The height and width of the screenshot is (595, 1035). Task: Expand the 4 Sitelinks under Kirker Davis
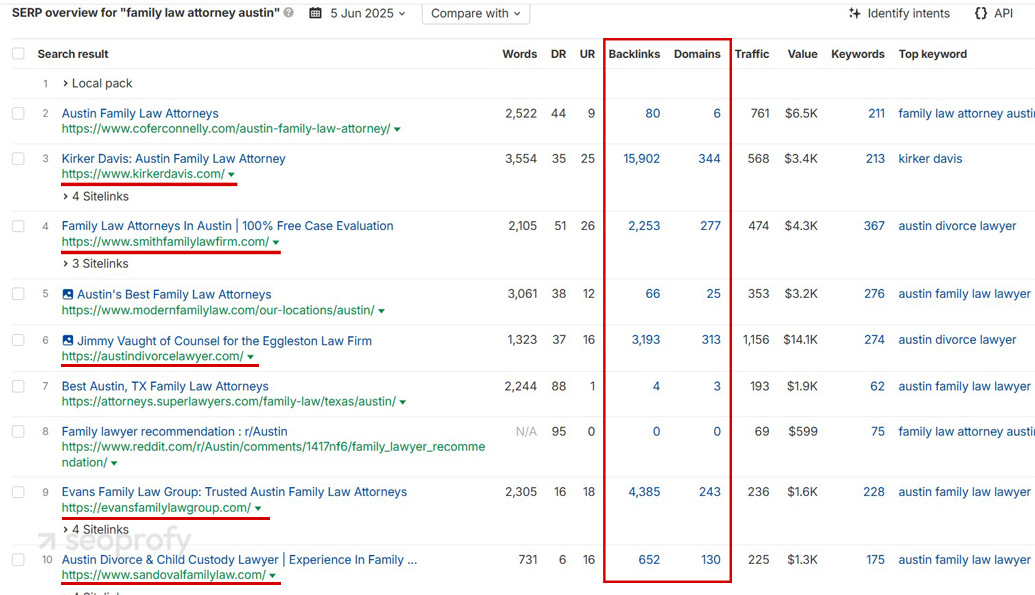tap(96, 196)
